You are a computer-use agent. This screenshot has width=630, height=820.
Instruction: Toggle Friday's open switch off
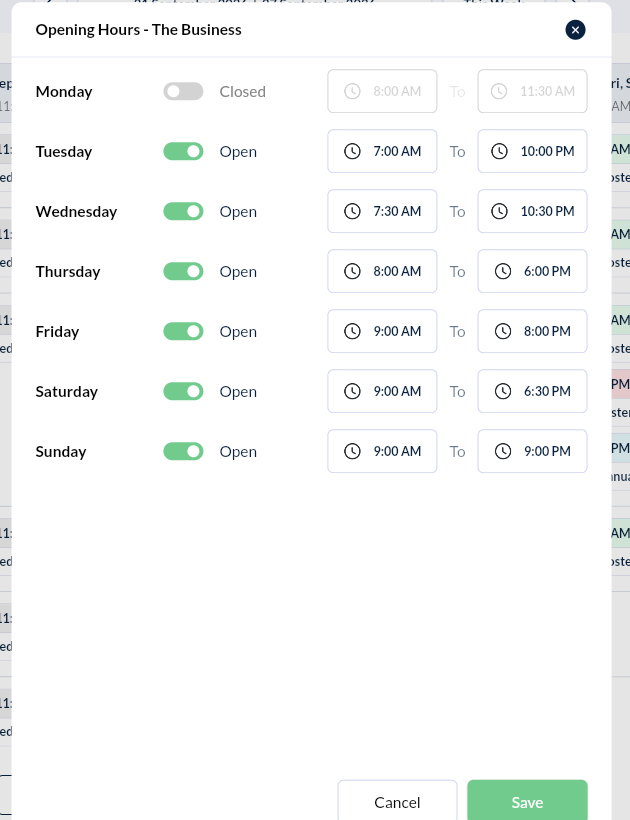tap(183, 332)
